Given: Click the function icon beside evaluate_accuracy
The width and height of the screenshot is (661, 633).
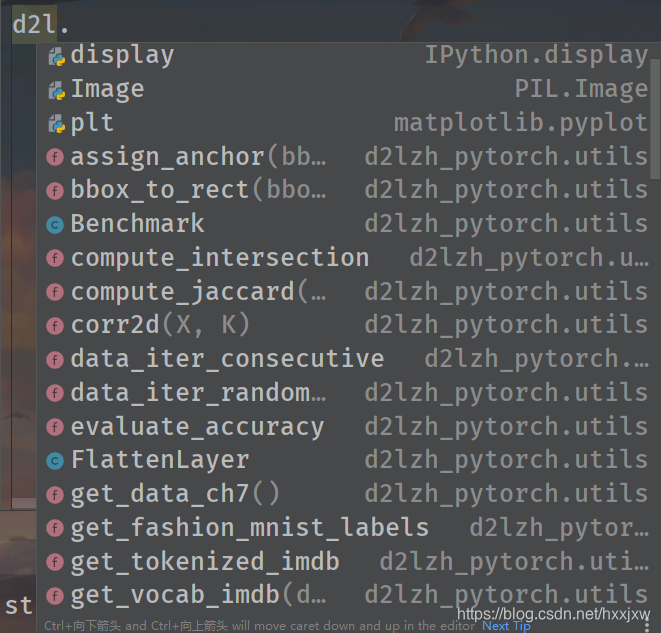Looking at the screenshot, I should (55, 427).
